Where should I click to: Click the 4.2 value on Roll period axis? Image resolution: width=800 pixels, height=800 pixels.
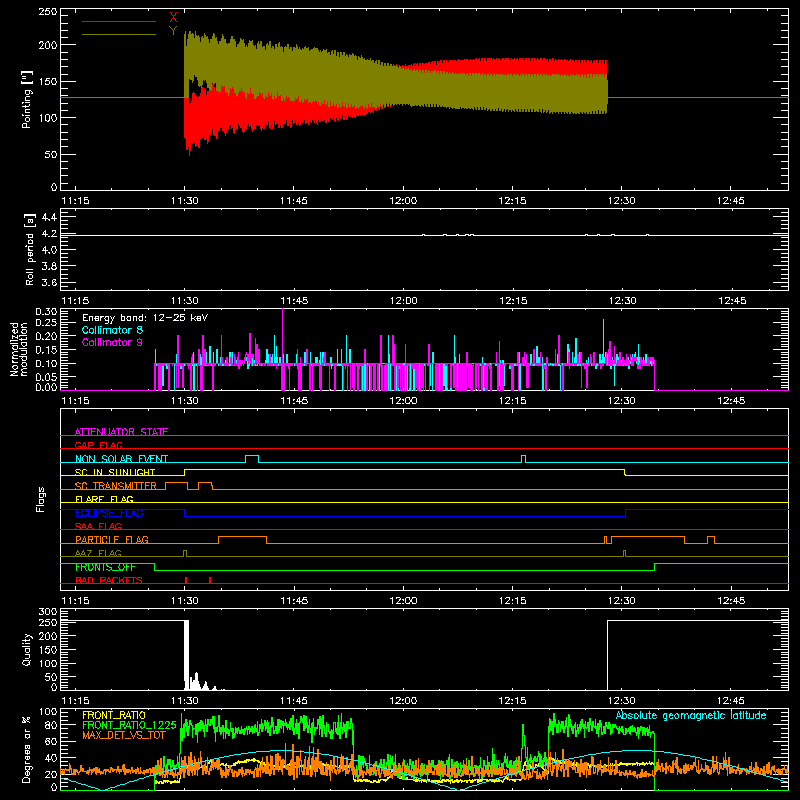49,233
